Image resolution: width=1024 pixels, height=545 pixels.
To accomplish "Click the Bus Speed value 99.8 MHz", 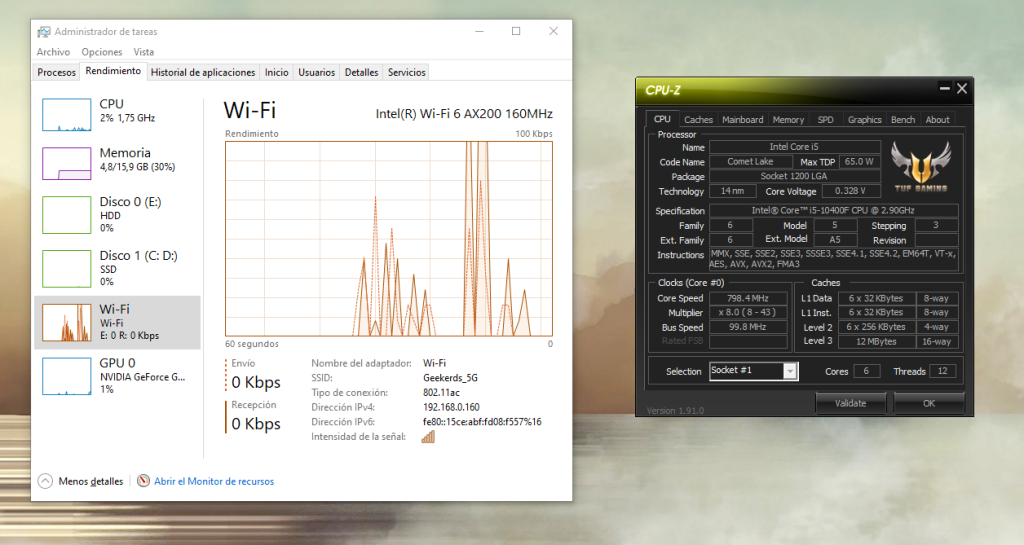I will (748, 327).
